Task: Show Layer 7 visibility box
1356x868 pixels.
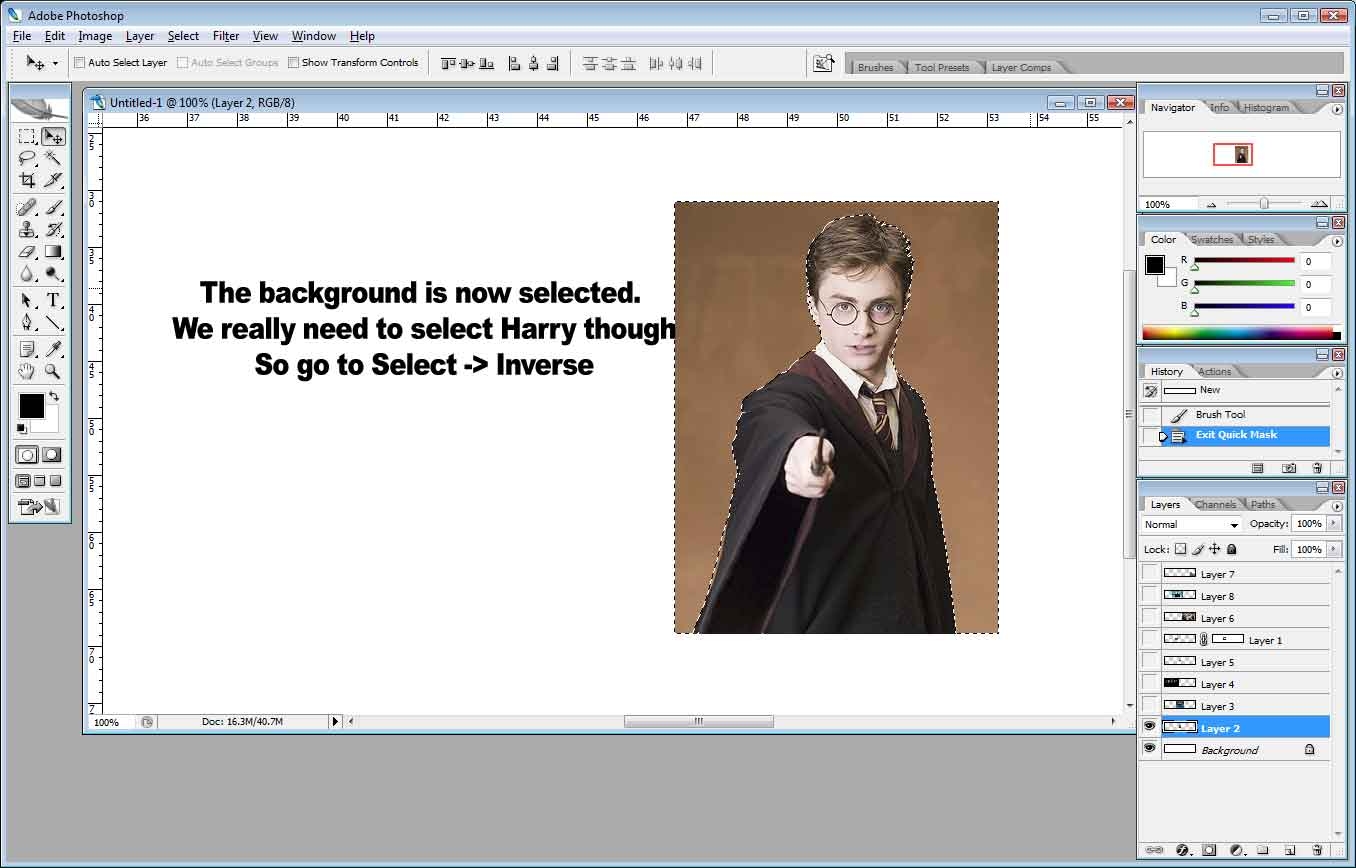Action: (x=1150, y=573)
